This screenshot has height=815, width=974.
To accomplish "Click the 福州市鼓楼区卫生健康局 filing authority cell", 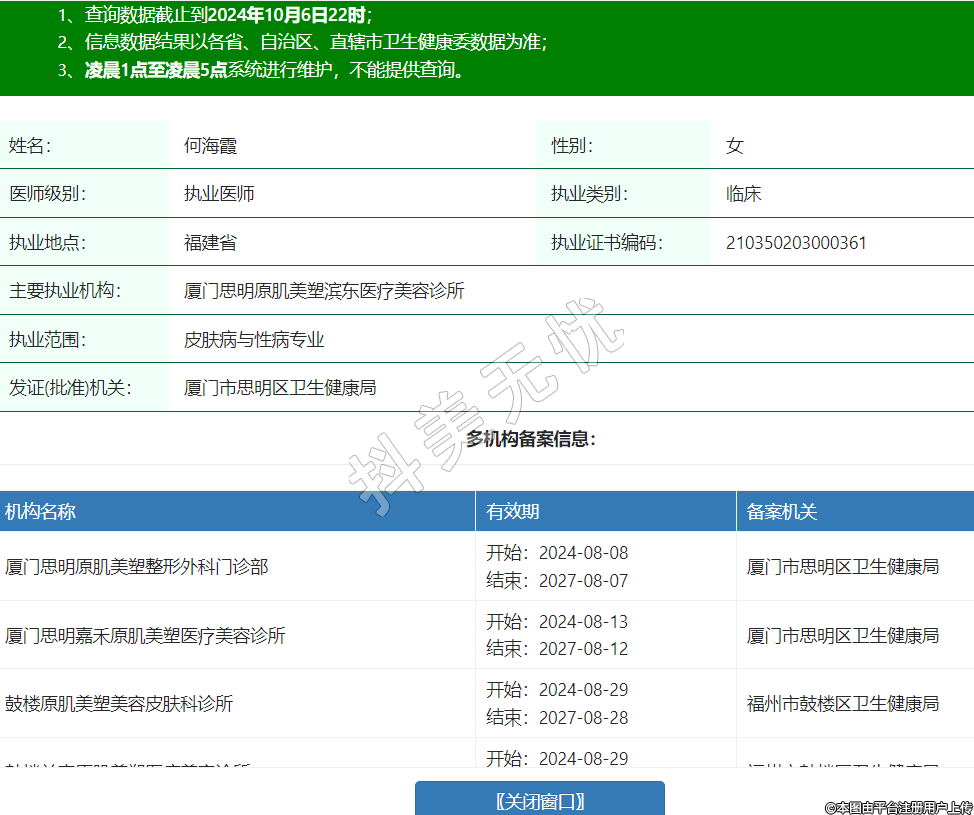I will pyautogui.click(x=843, y=704).
